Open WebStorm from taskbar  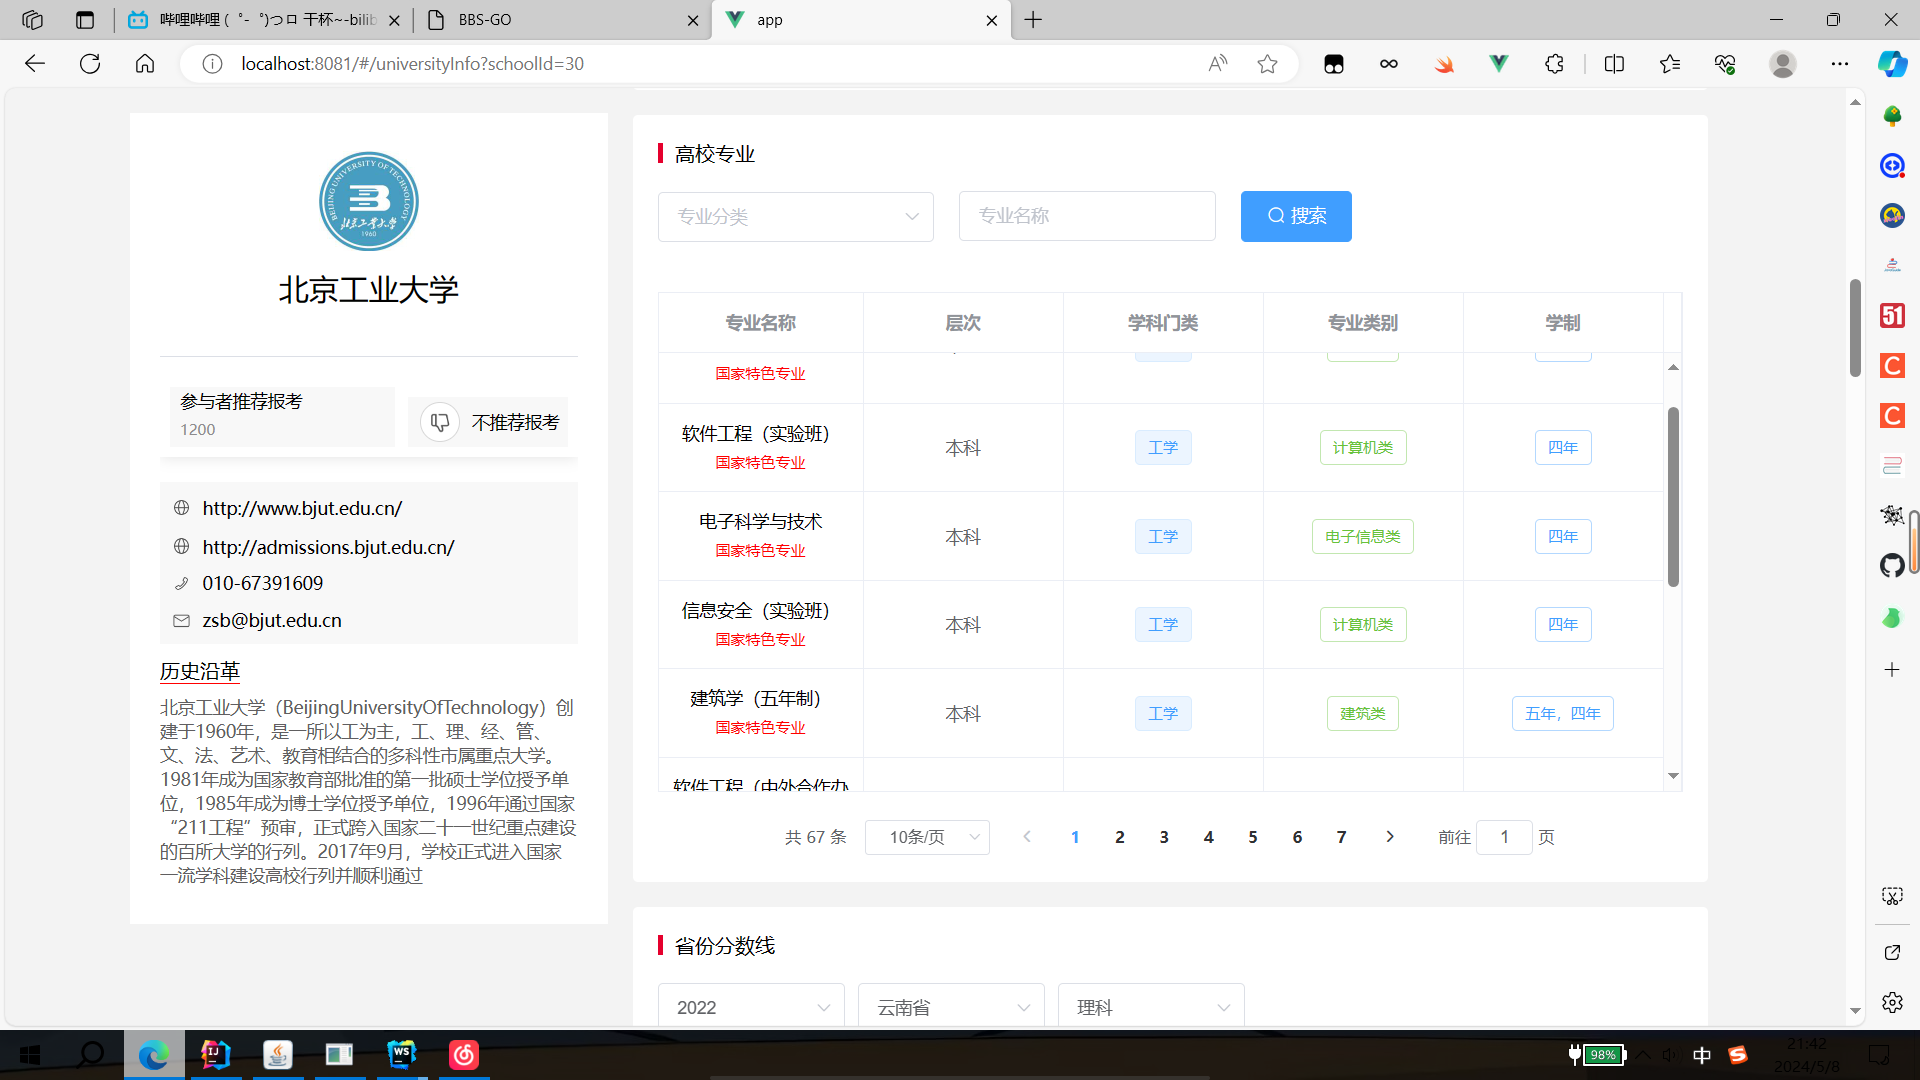402,1055
